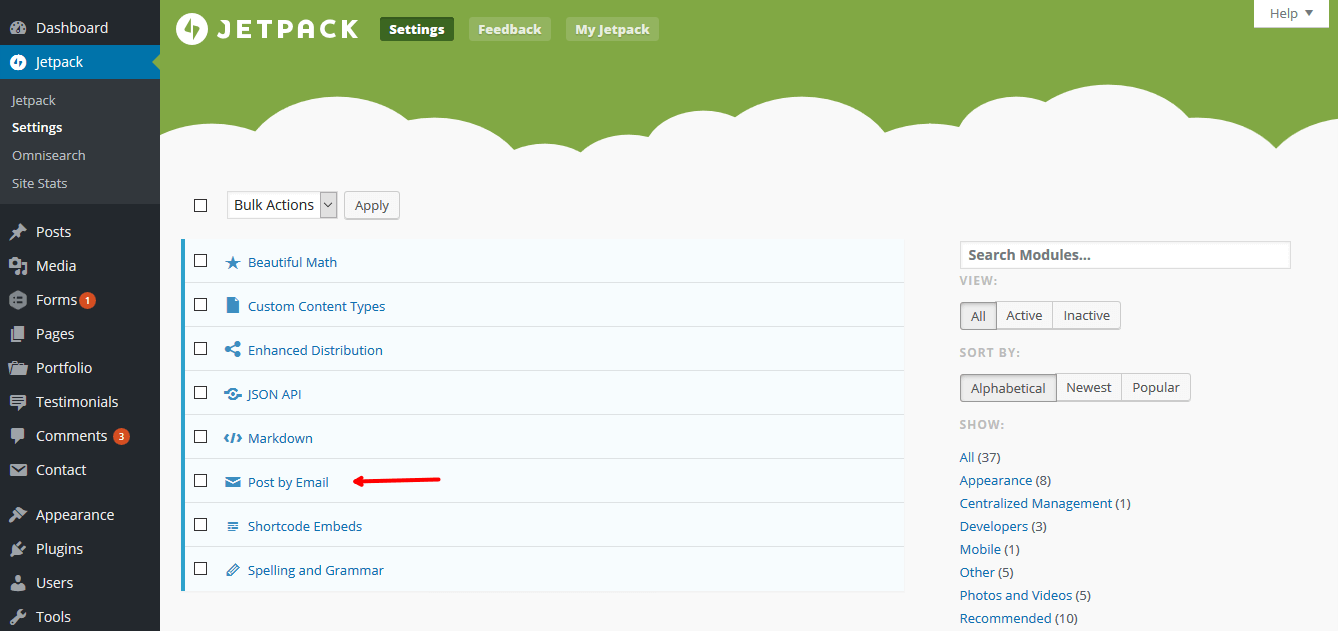This screenshot has height=631, width=1338.
Task: Click the Contact envelope icon in sidebar
Action: [18, 470]
